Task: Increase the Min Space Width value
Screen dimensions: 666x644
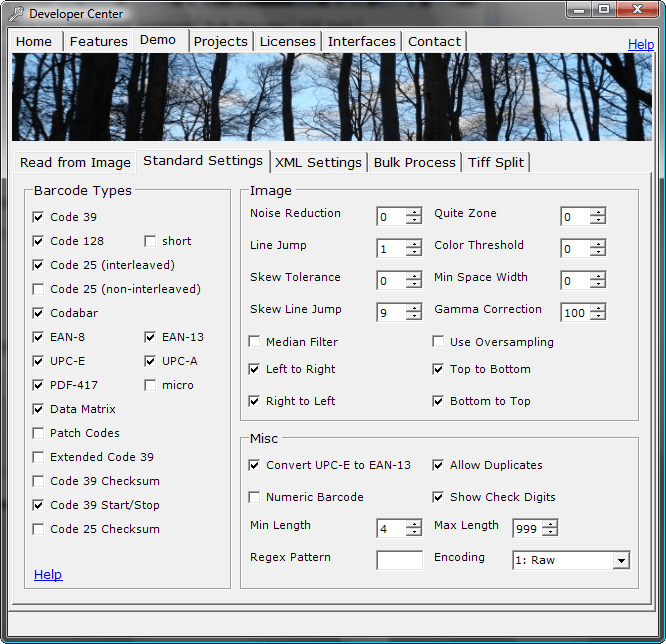Action: pyautogui.click(x=598, y=276)
